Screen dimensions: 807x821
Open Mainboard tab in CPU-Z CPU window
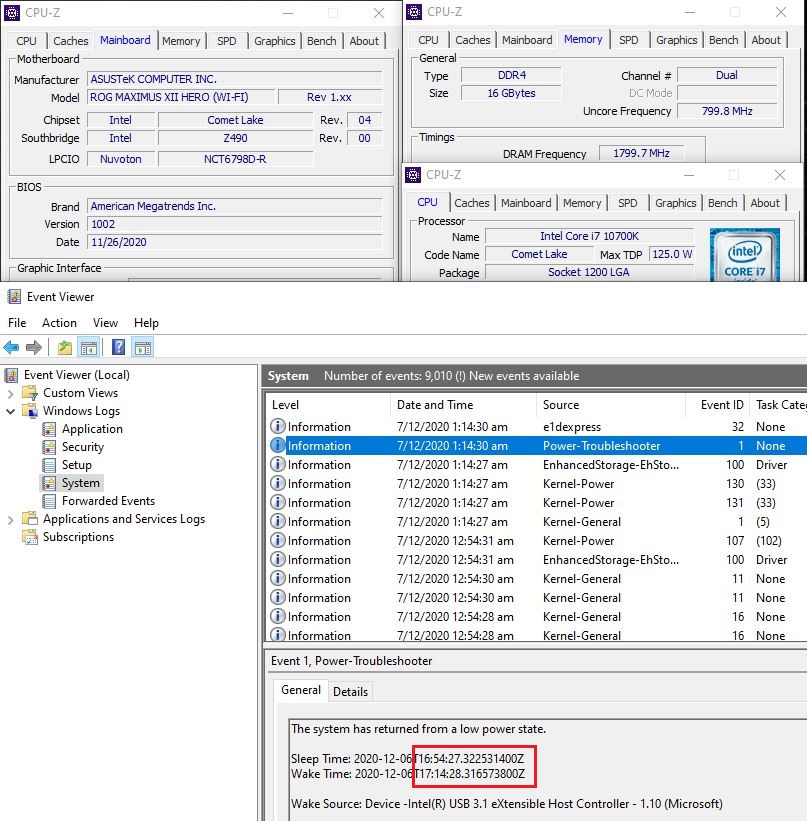[526, 203]
